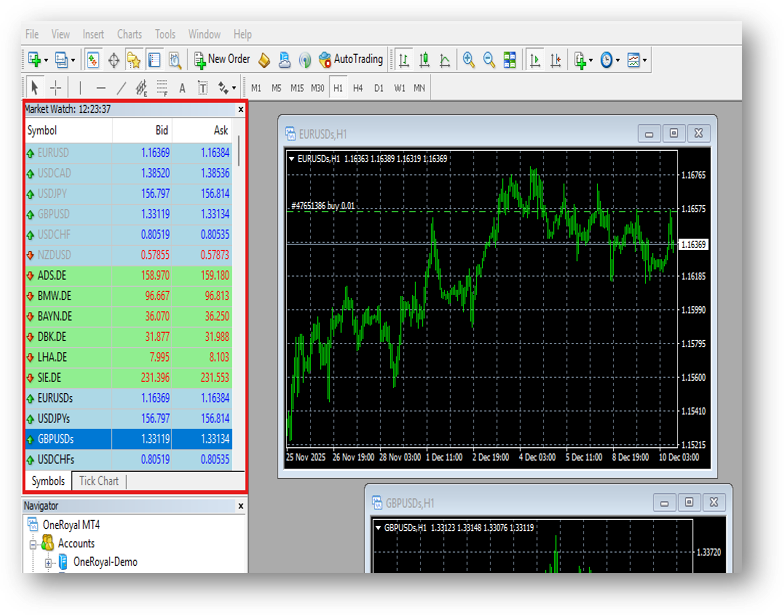Select the BMW.DE symbol row
This screenshot has width=784, height=615.
click(55, 296)
